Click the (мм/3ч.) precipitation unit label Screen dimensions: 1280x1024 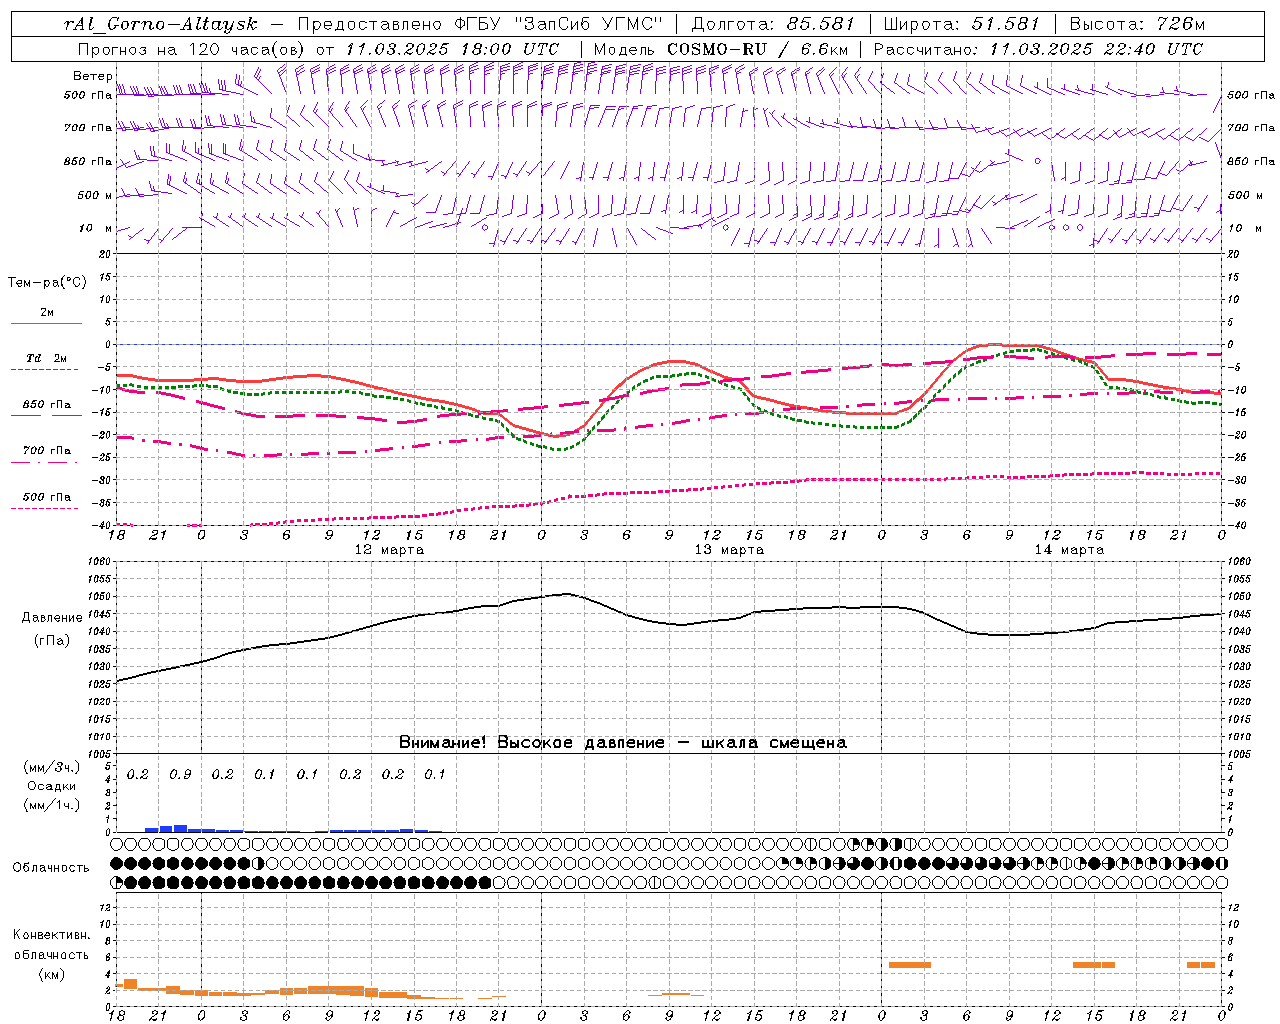click(x=51, y=767)
